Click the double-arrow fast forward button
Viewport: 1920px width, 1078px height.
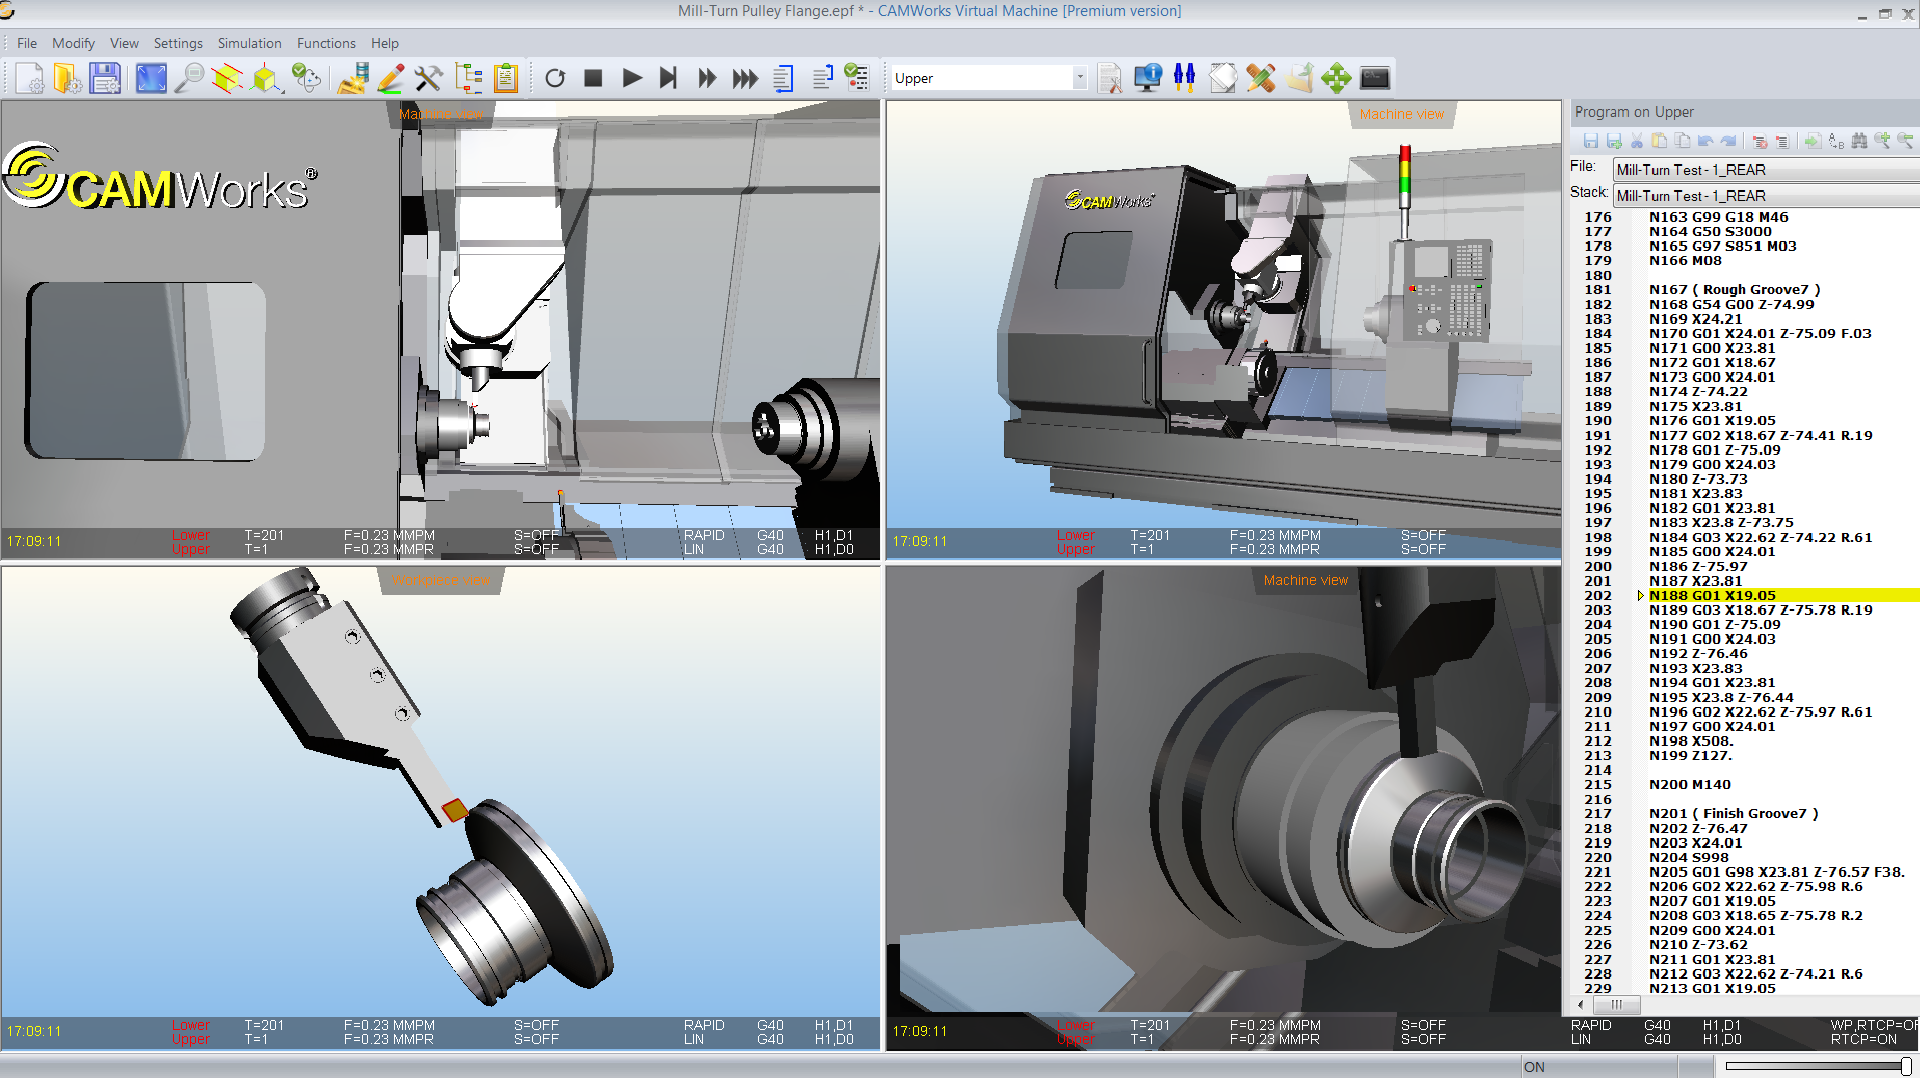707,78
